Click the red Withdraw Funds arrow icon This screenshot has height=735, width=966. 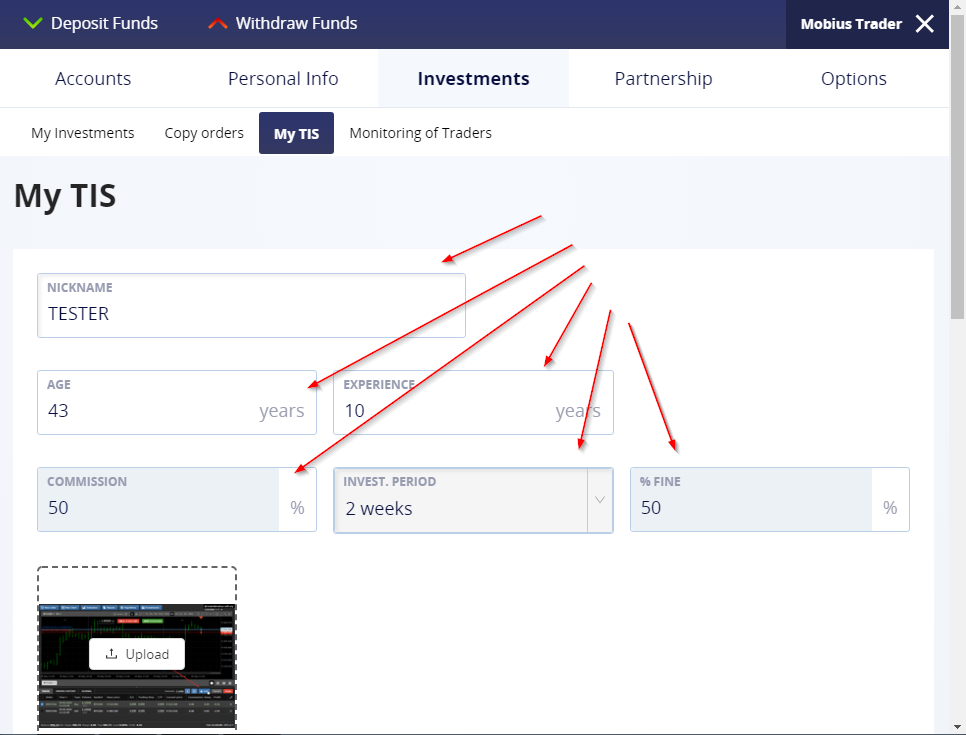click(217, 23)
